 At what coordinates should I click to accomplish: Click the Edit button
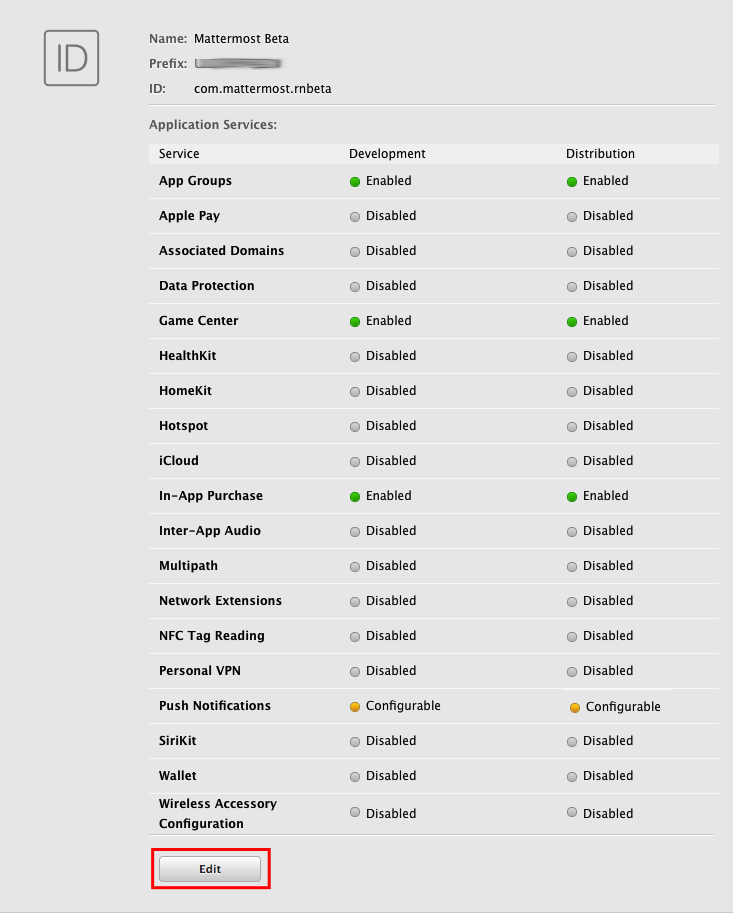[x=210, y=869]
